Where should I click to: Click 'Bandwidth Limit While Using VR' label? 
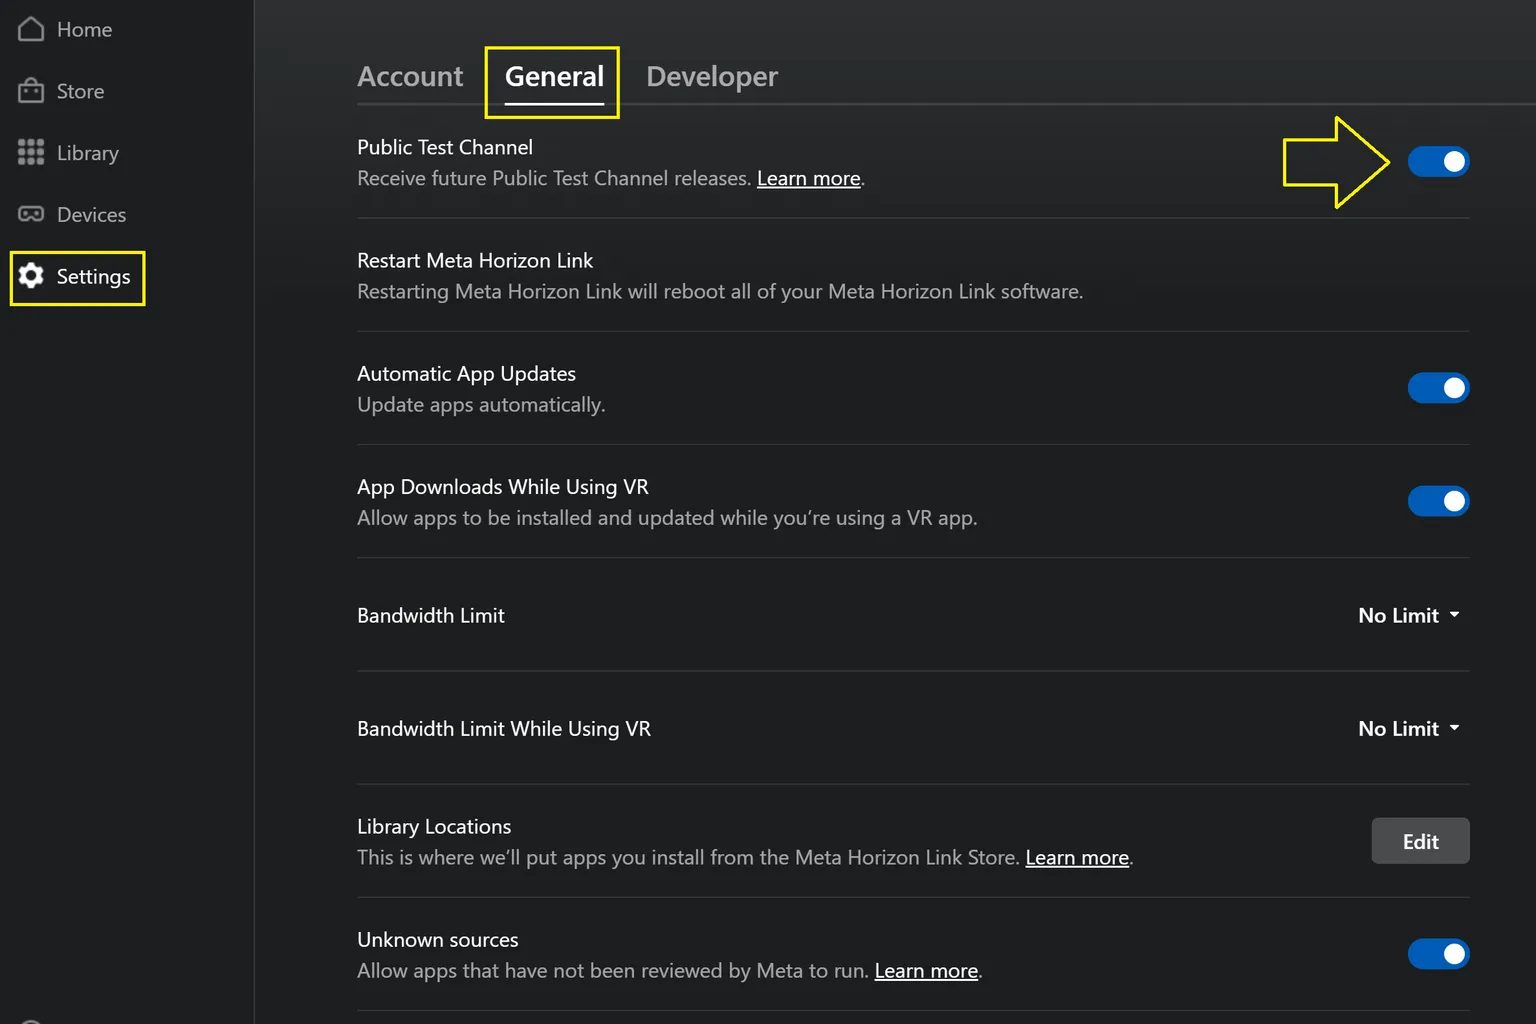pyautogui.click(x=504, y=729)
